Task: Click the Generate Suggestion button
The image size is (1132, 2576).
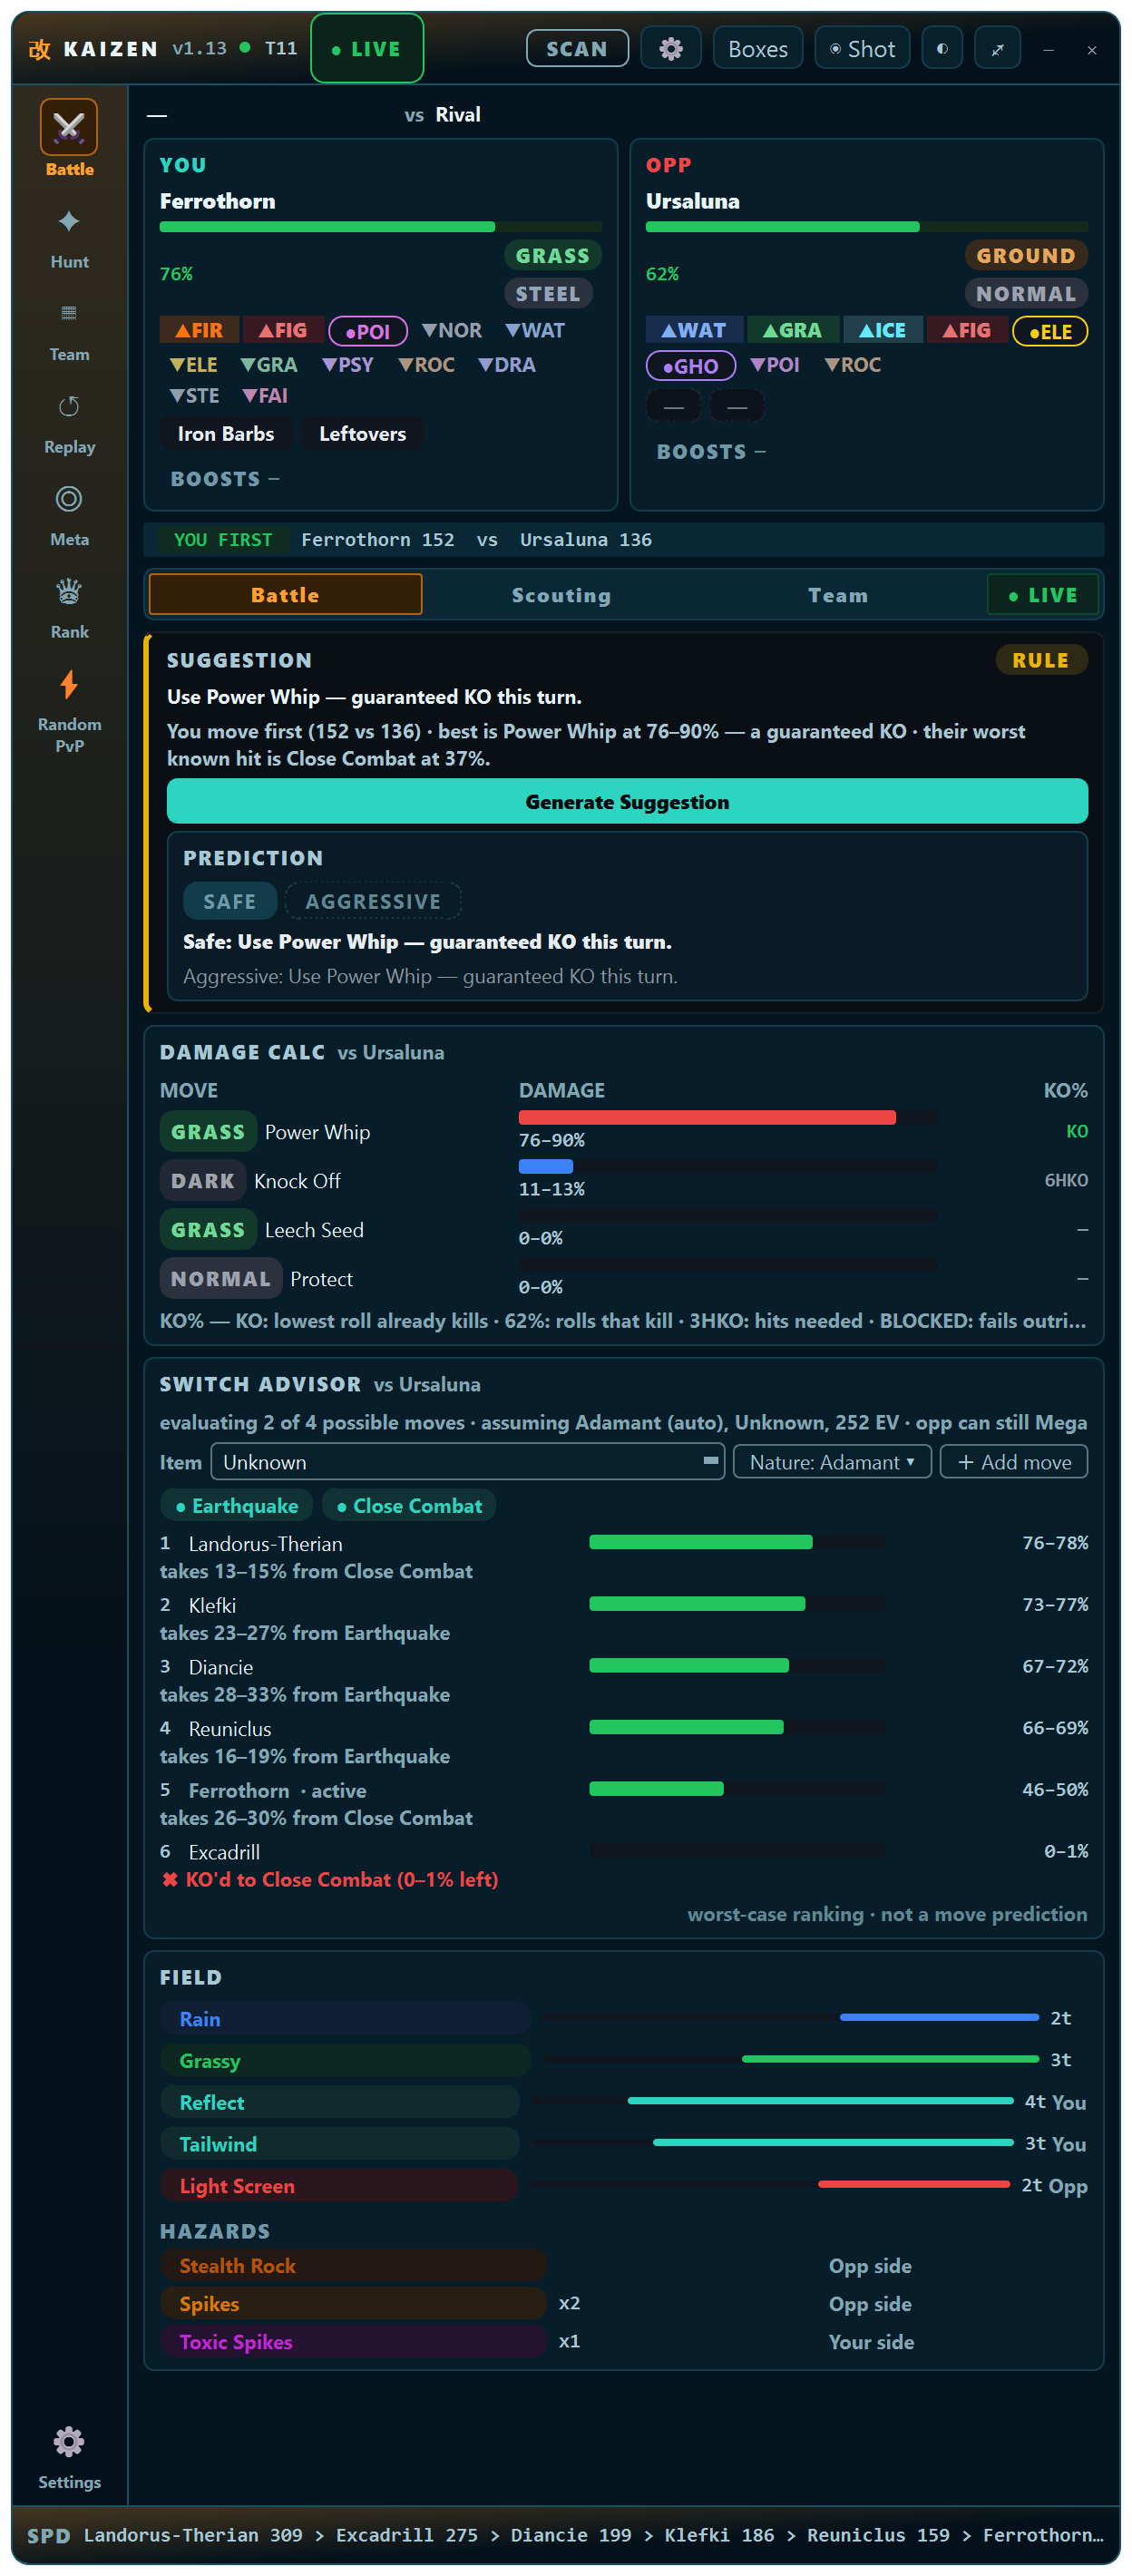Action: tap(627, 801)
